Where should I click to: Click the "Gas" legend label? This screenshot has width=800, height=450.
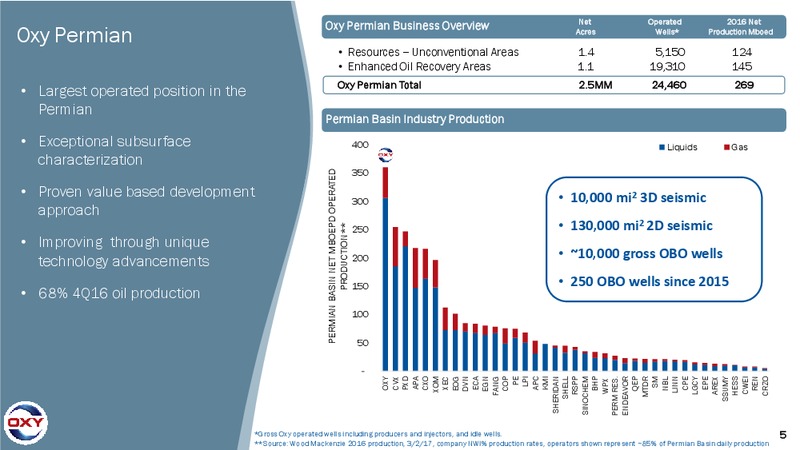pyautogui.click(x=739, y=147)
